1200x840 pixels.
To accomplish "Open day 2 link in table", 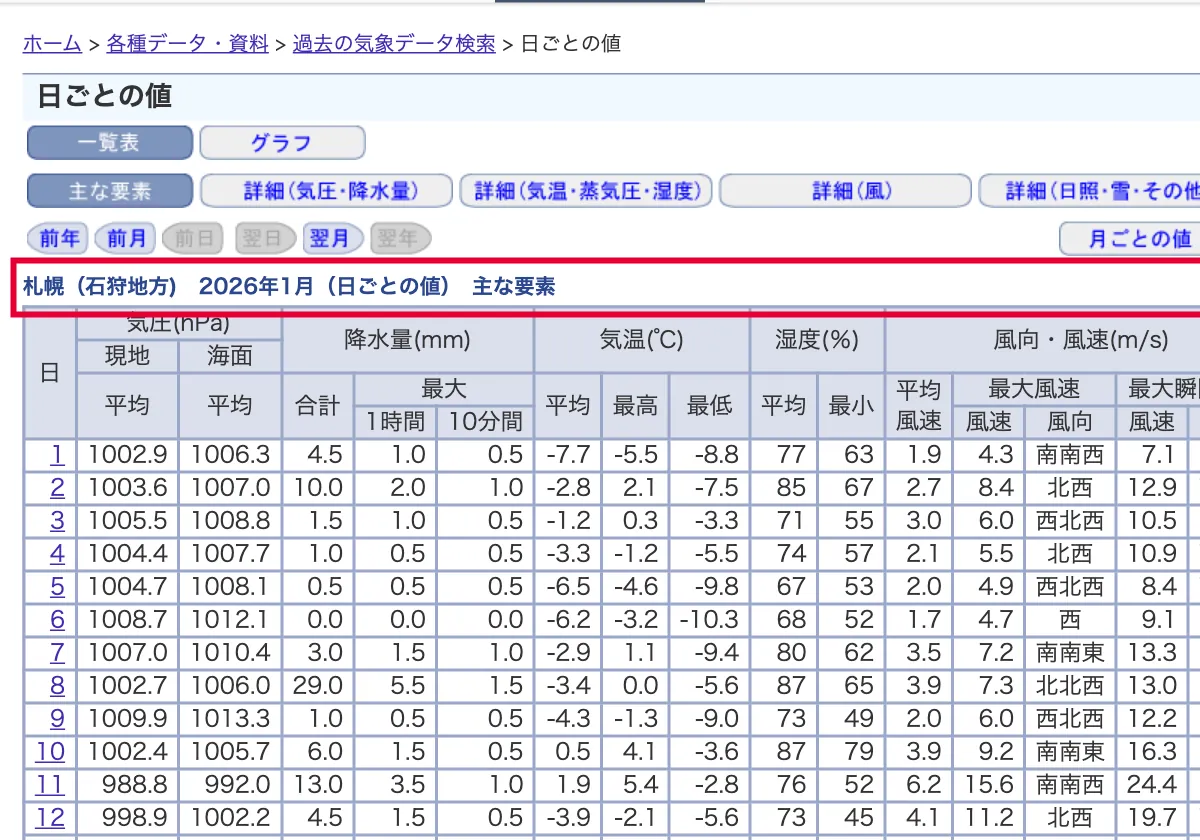I will [x=57, y=488].
